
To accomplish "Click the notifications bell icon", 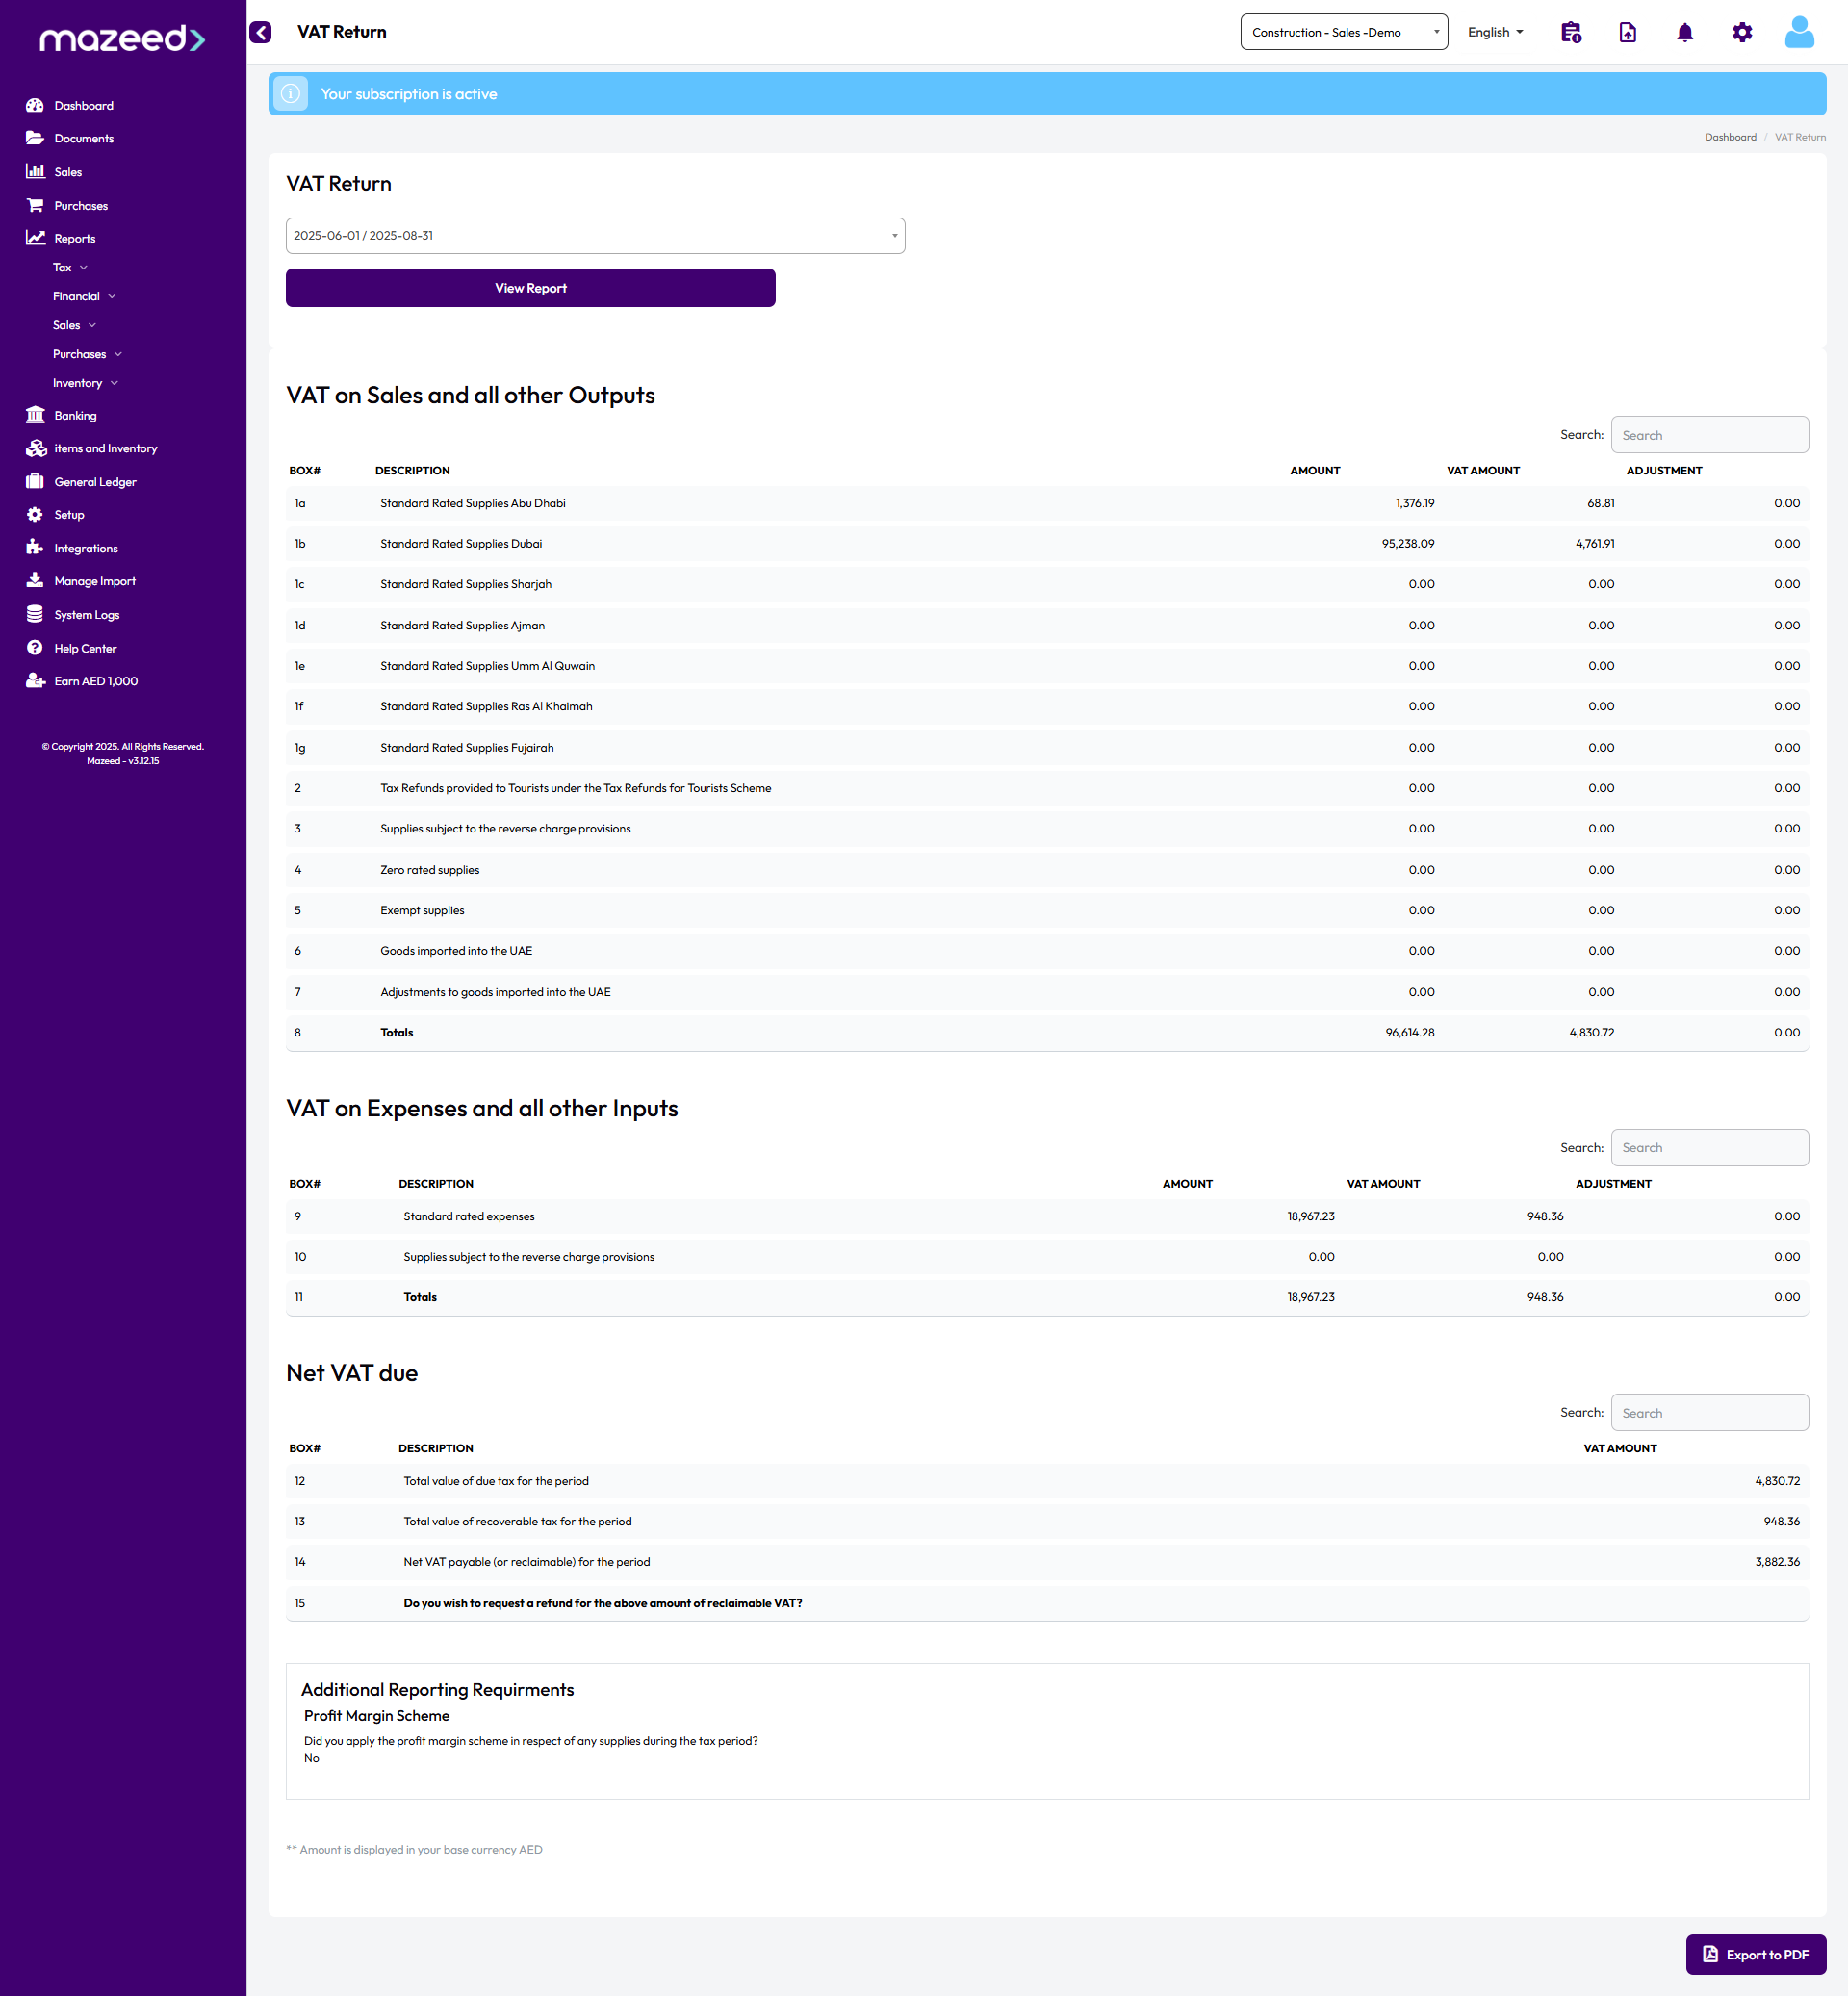I will tap(1684, 33).
